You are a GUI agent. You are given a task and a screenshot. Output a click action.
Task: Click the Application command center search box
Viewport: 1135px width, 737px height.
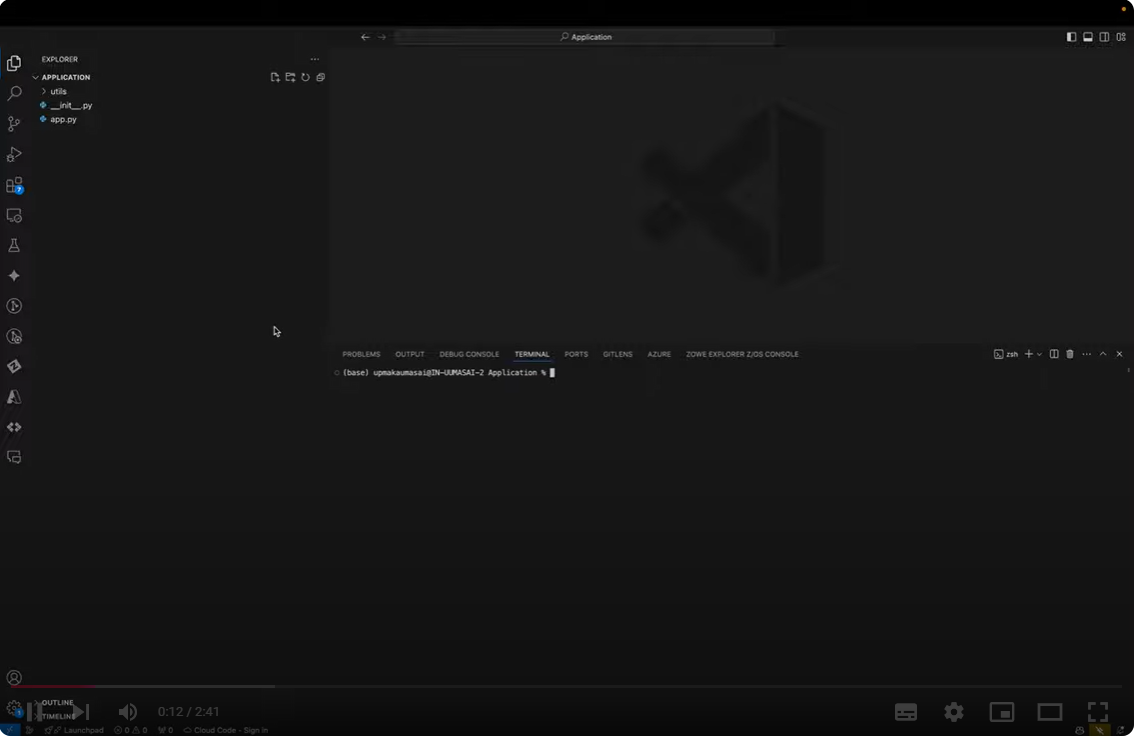click(x=586, y=37)
